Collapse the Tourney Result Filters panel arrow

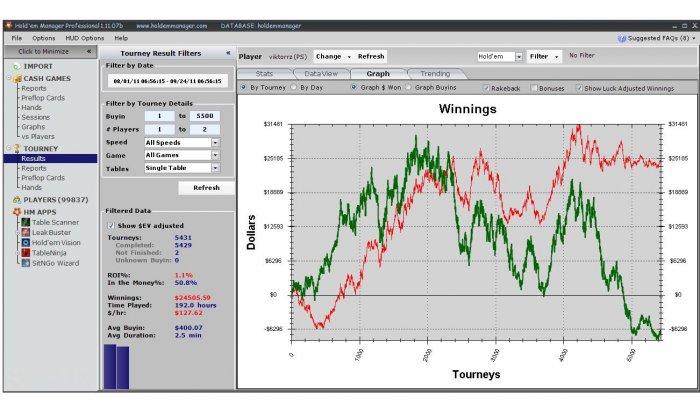coord(228,53)
